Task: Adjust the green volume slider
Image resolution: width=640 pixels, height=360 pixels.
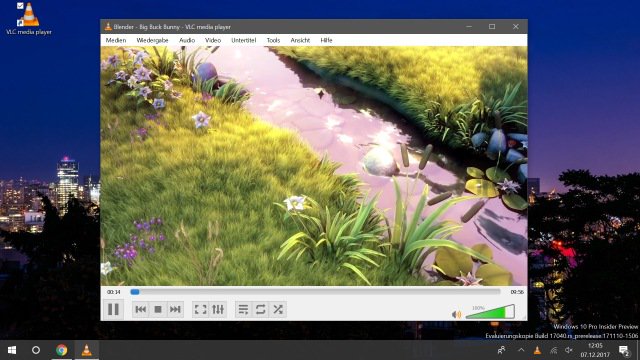Action: (x=490, y=312)
